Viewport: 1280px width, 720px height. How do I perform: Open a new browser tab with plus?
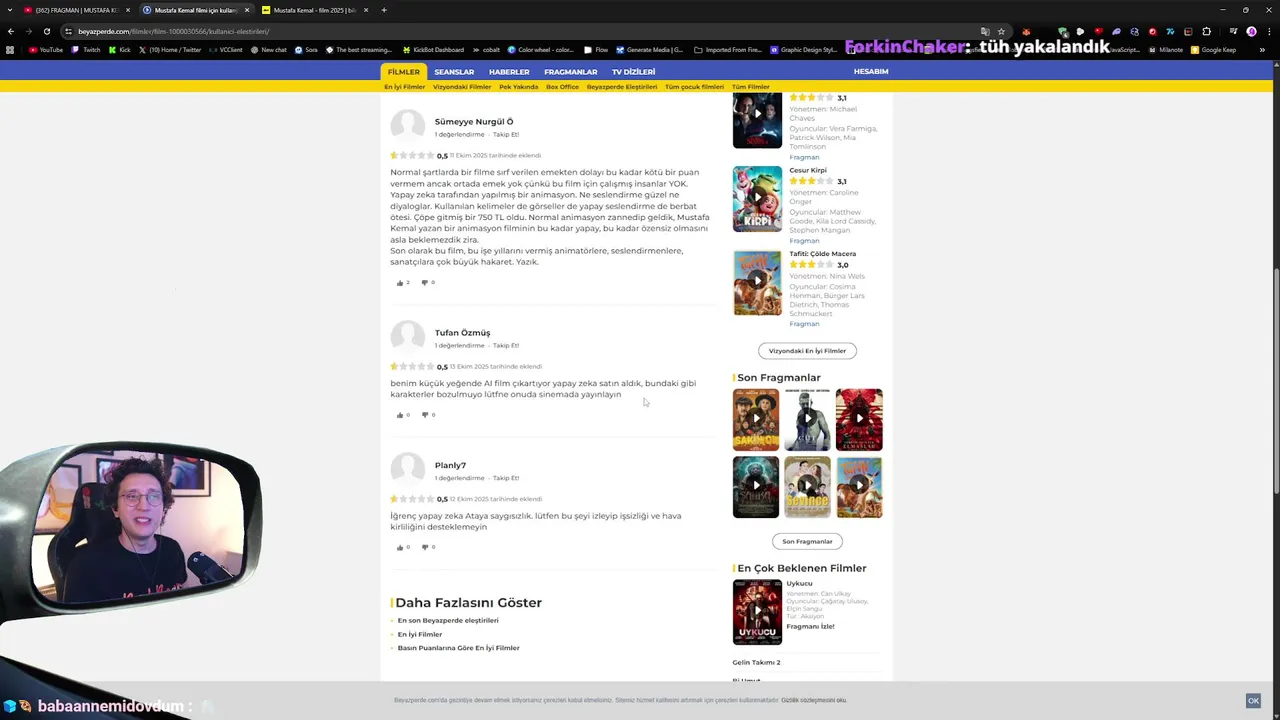tap(384, 10)
